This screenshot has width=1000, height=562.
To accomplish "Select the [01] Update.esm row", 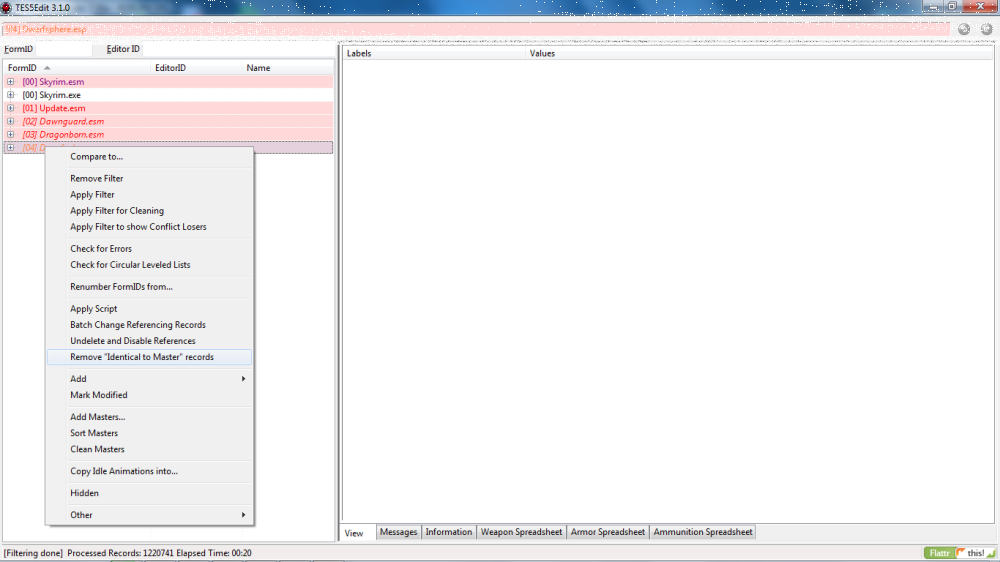I will point(168,108).
